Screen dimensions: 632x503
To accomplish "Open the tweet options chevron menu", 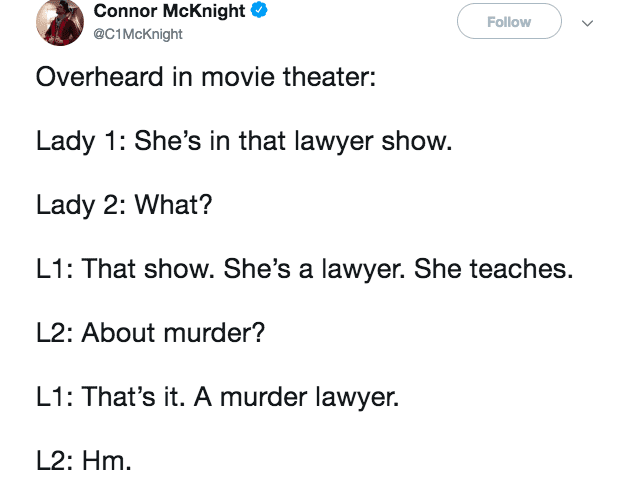I will coord(587,22).
